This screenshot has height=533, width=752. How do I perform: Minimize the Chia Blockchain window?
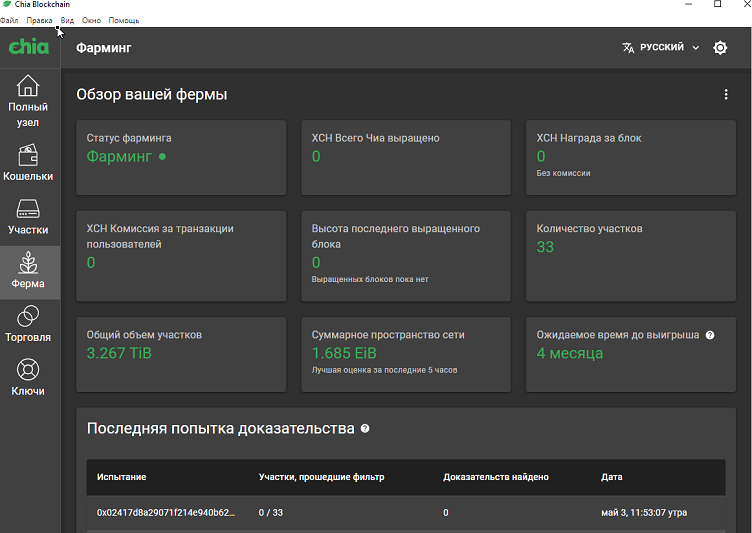tap(689, 4)
